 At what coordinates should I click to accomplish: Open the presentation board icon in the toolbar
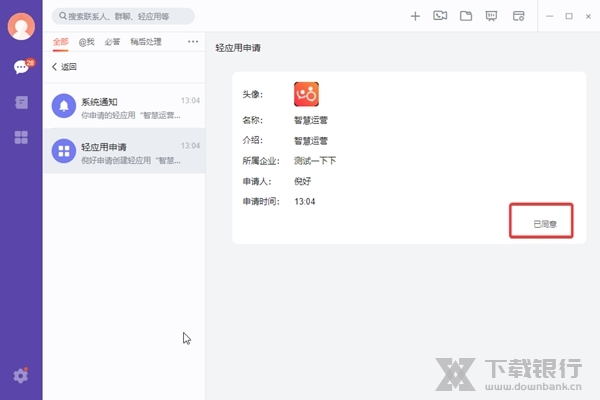point(491,16)
